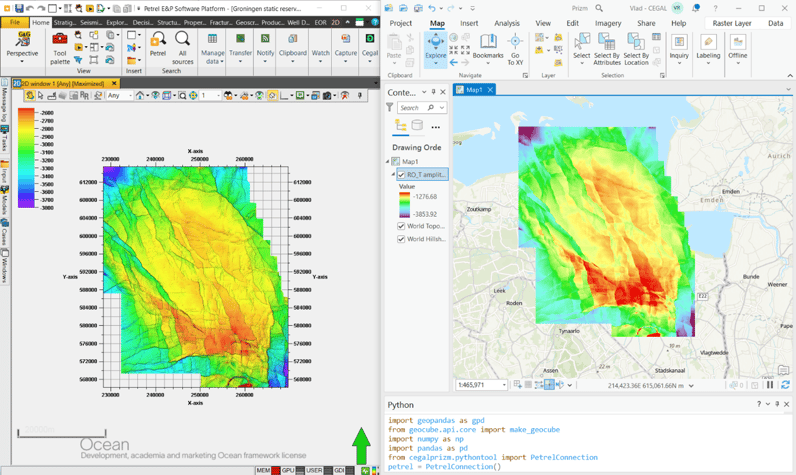Click the camera snapshot icon in 2D window toolbar
Image resolution: width=796 pixels, height=475 pixels.
(x=327, y=95)
